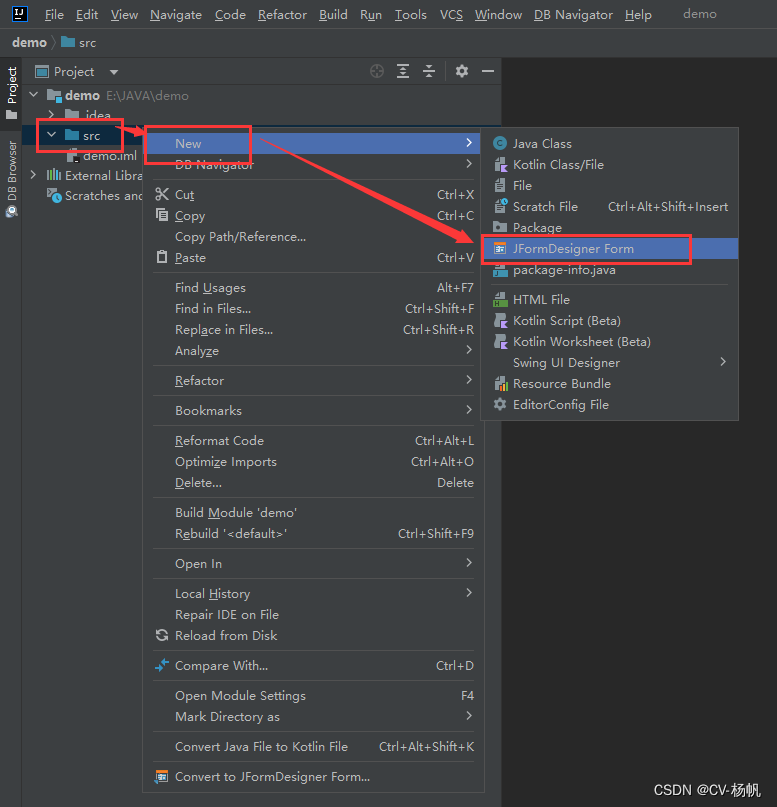Viewport: 777px width, 807px height.
Task: Choose Find Usages
Action: [313, 287]
